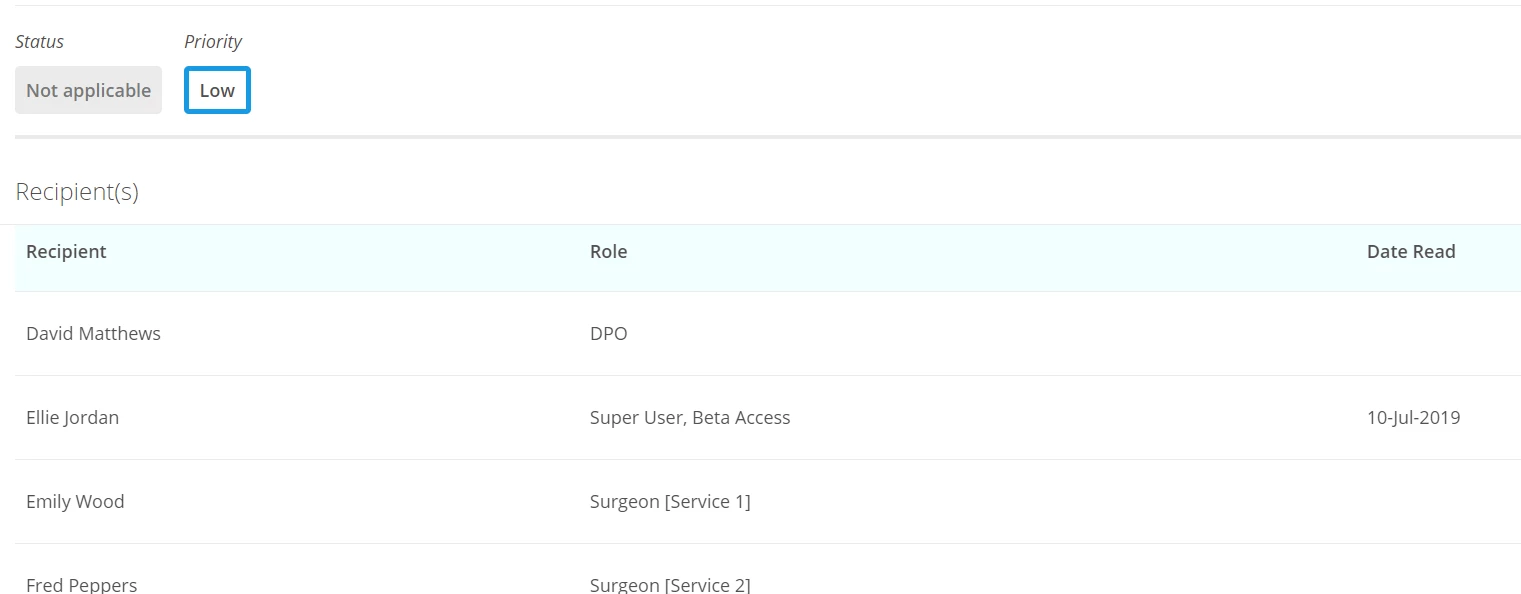Click the 10-Jul-2019 date read value
The height and width of the screenshot is (594, 1521).
coord(1413,418)
